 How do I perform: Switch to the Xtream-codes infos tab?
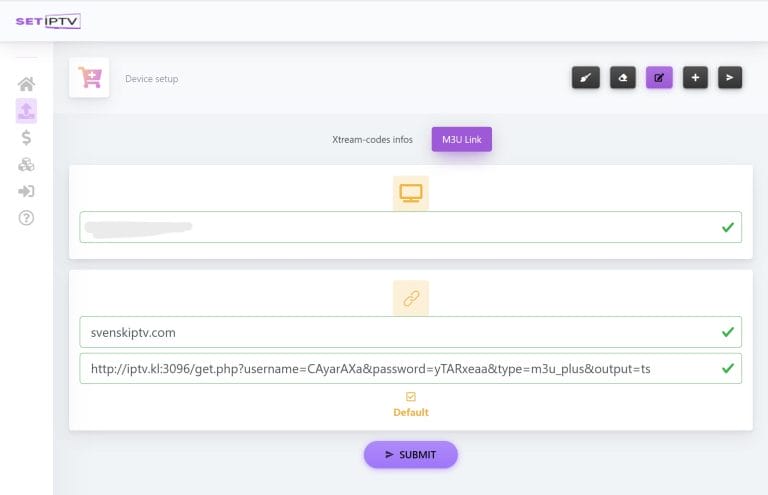372,140
